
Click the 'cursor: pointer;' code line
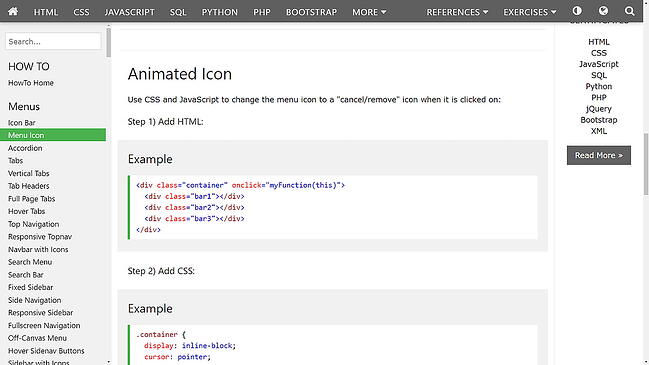pyautogui.click(x=178, y=357)
